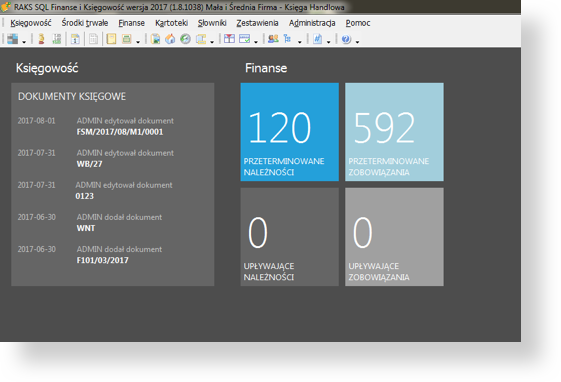Screen dimensions: 561x382
Task: Open document F101/03/2017
Action: coord(102,260)
